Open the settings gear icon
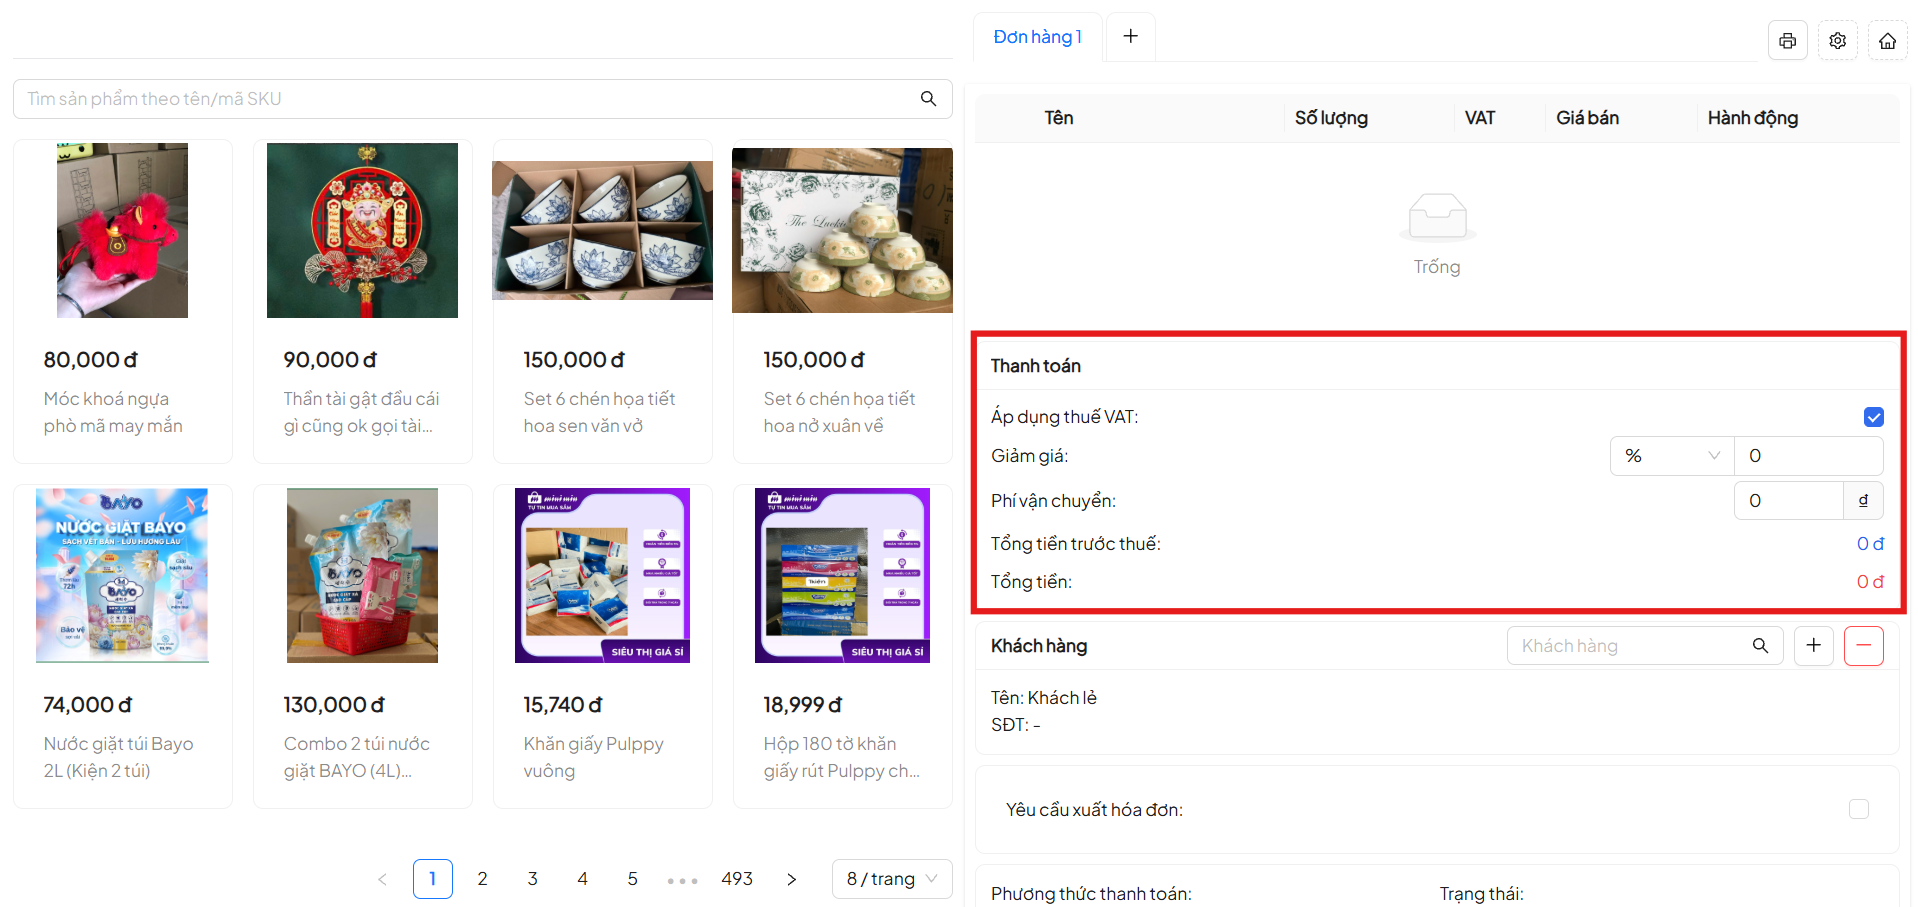1918x907 pixels. pyautogui.click(x=1837, y=41)
